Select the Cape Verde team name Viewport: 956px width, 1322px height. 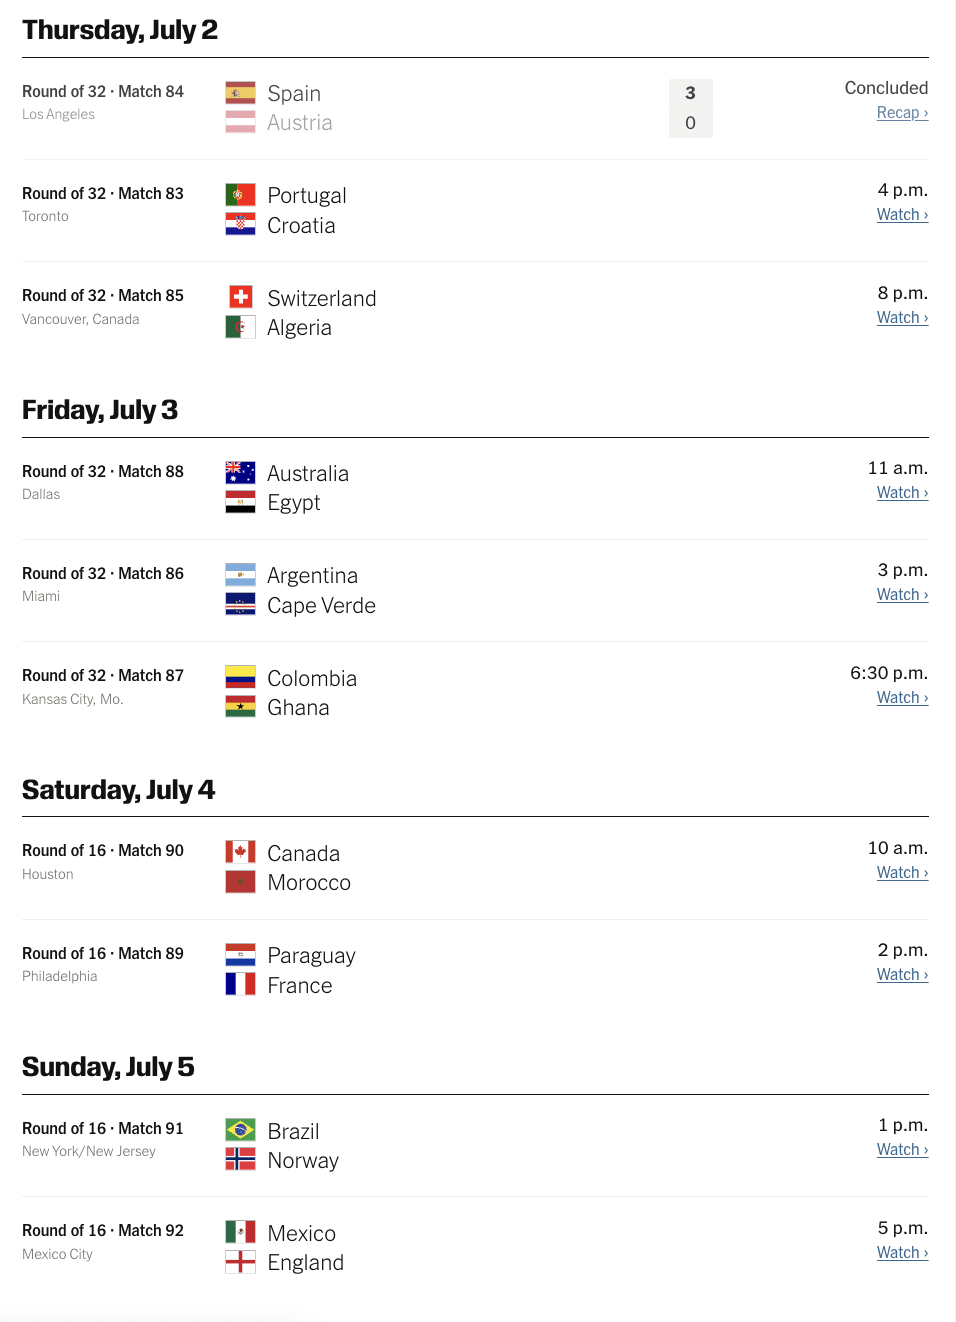click(x=321, y=605)
